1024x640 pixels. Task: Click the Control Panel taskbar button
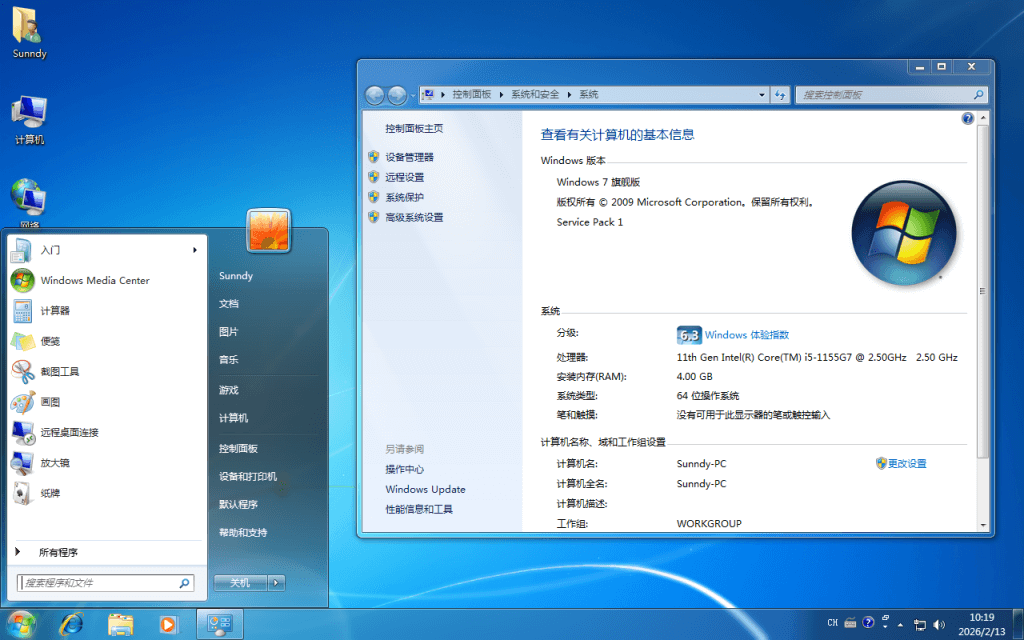220,625
